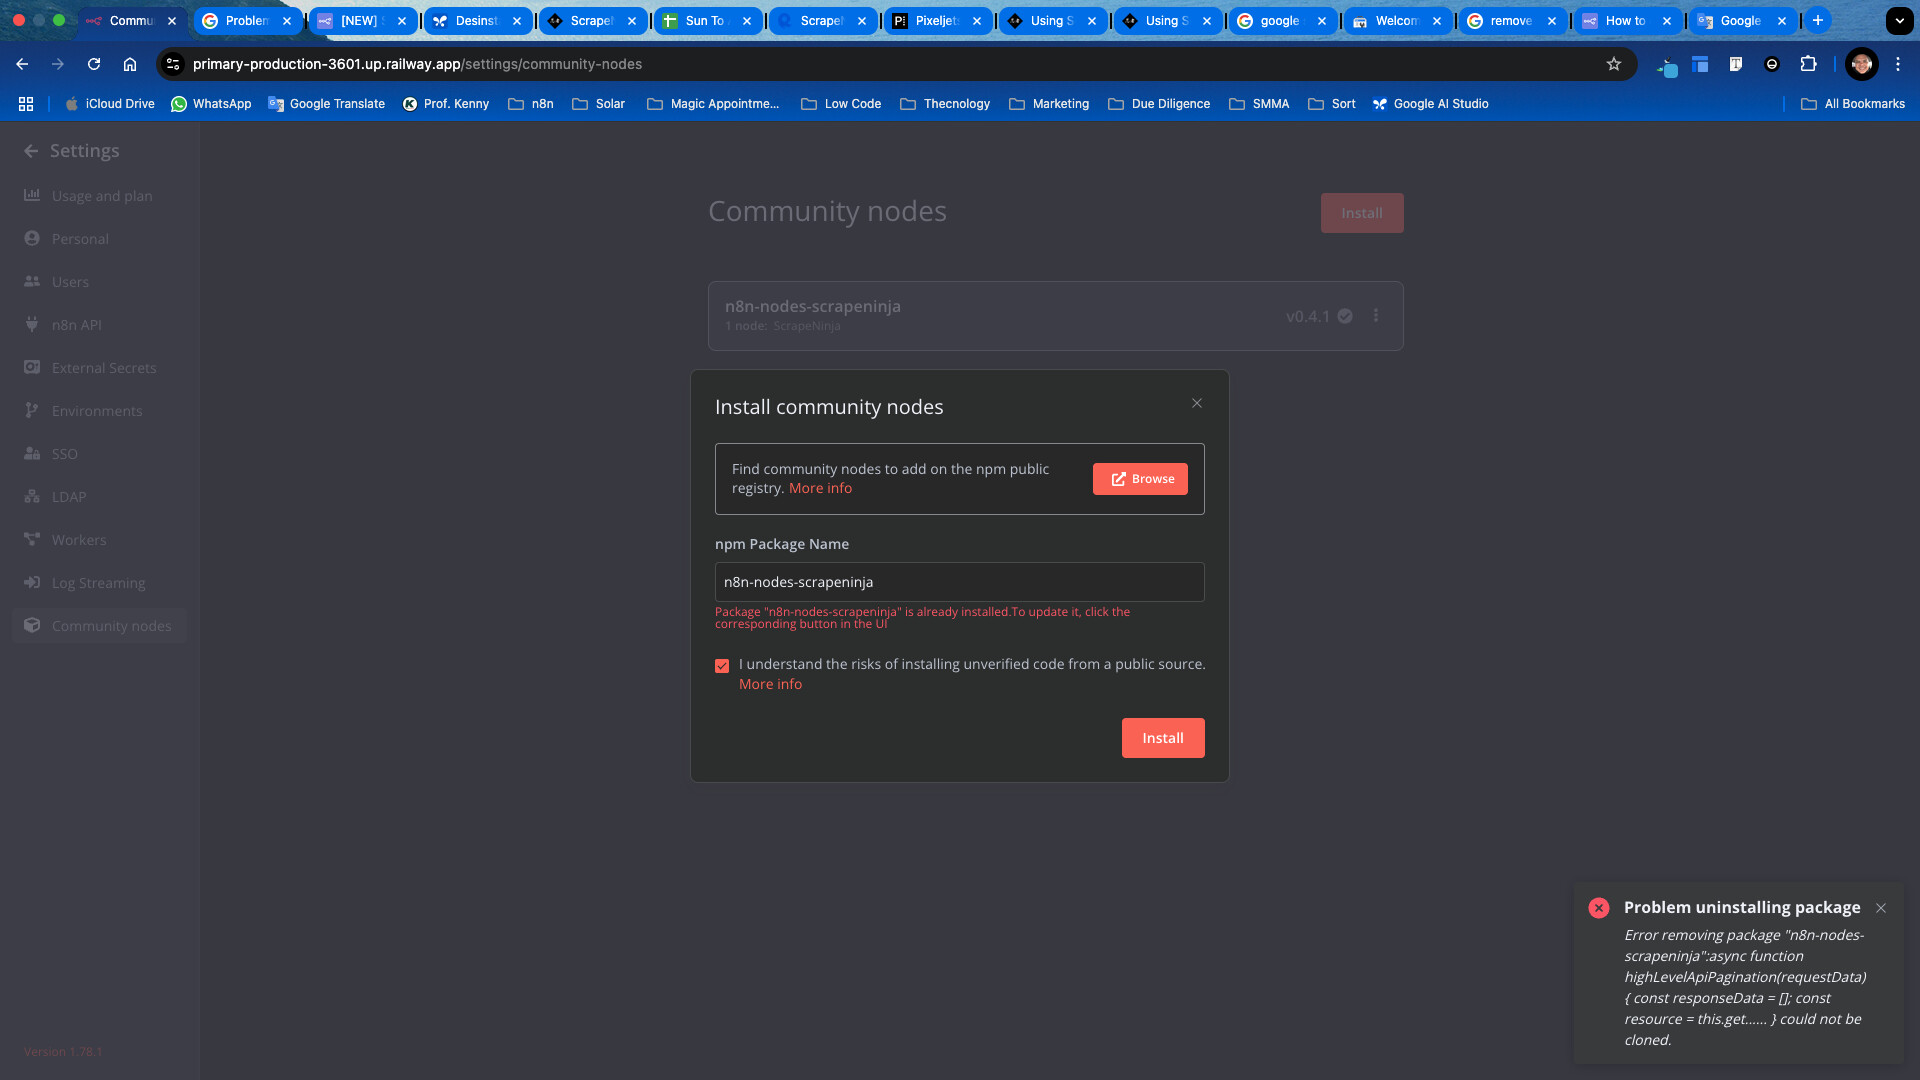Focus the npm Package Name field

point(959,582)
